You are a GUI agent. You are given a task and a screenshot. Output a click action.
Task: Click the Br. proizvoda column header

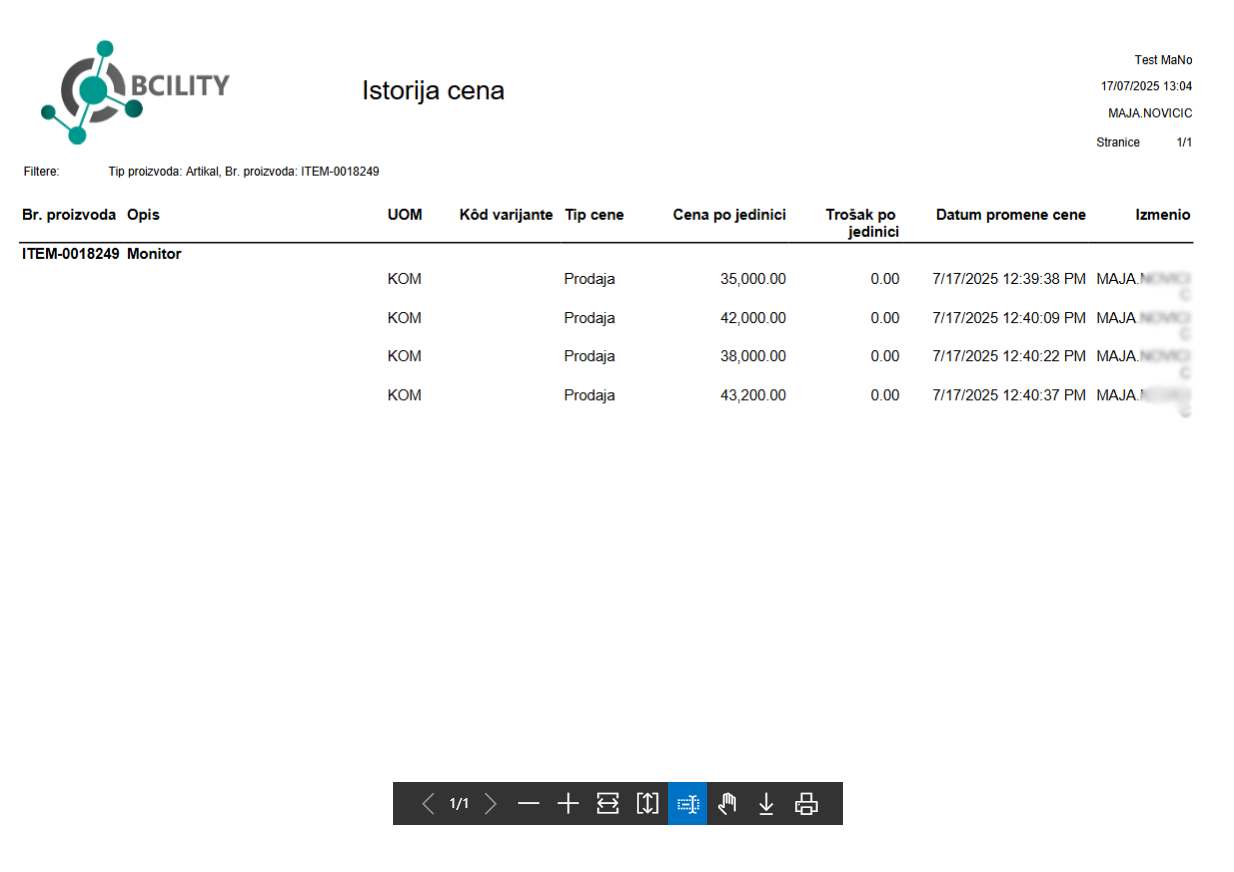[69, 215]
